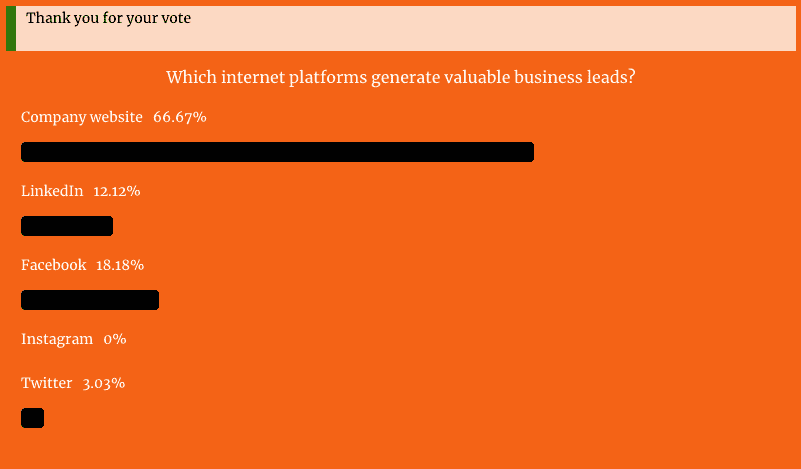The height and width of the screenshot is (469, 801).
Task: Click the 'Instagram' option label
Action: (x=57, y=339)
